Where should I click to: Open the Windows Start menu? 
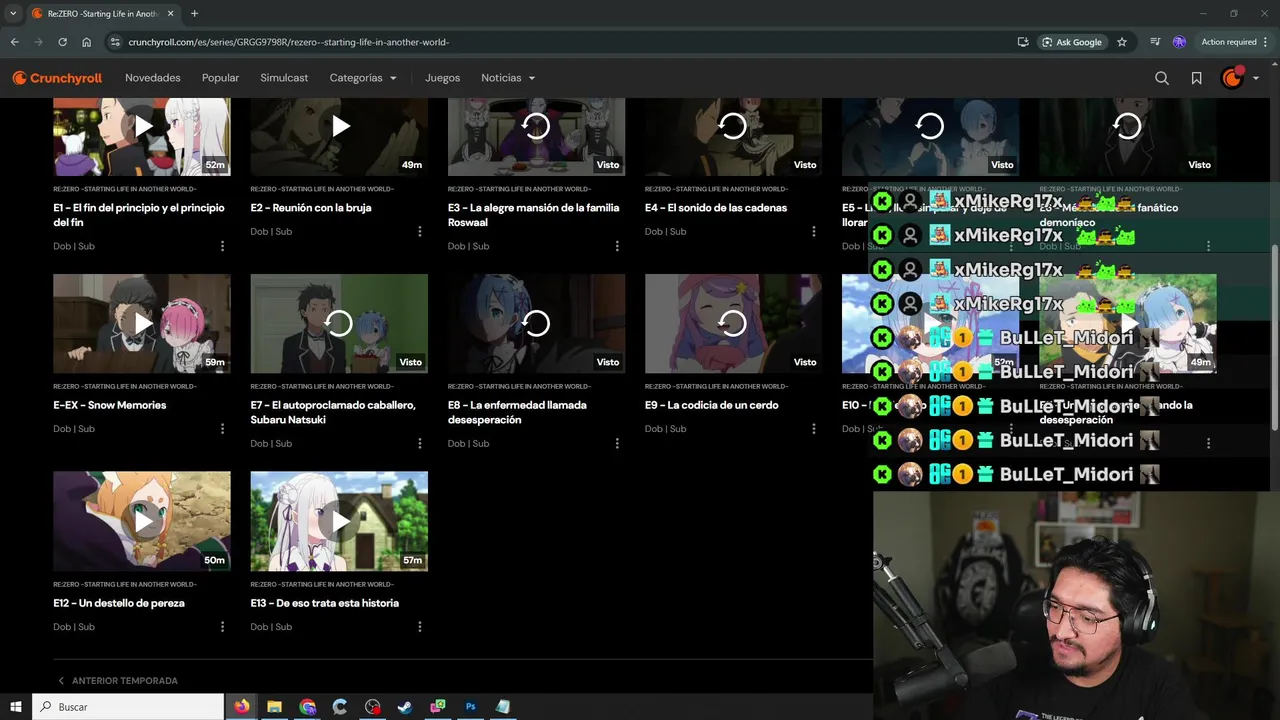(16, 707)
